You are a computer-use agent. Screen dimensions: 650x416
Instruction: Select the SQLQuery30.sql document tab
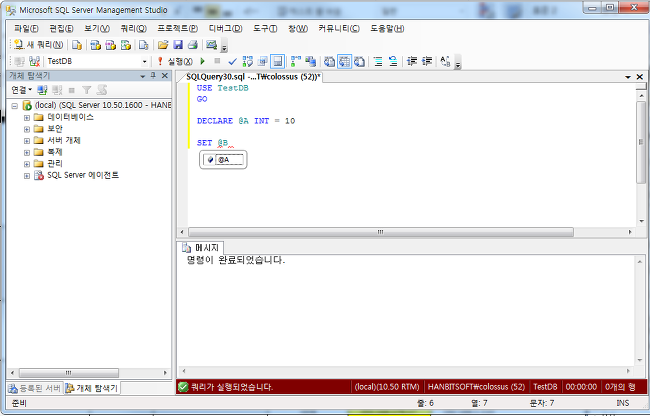(252, 77)
